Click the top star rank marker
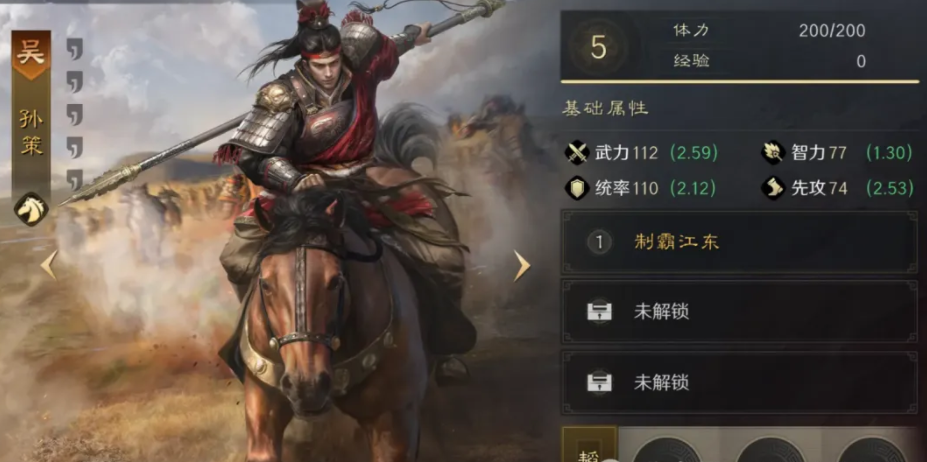Viewport: 927px width, 462px height. (74, 49)
